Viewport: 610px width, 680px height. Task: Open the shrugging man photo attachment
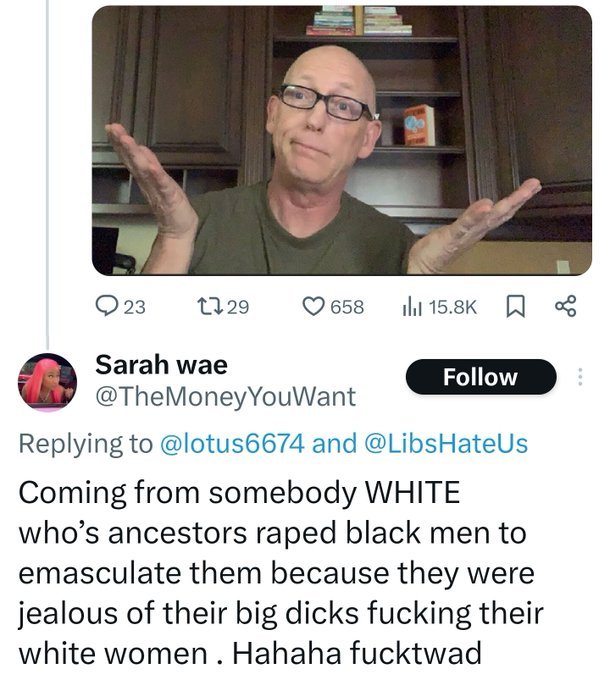tap(342, 140)
